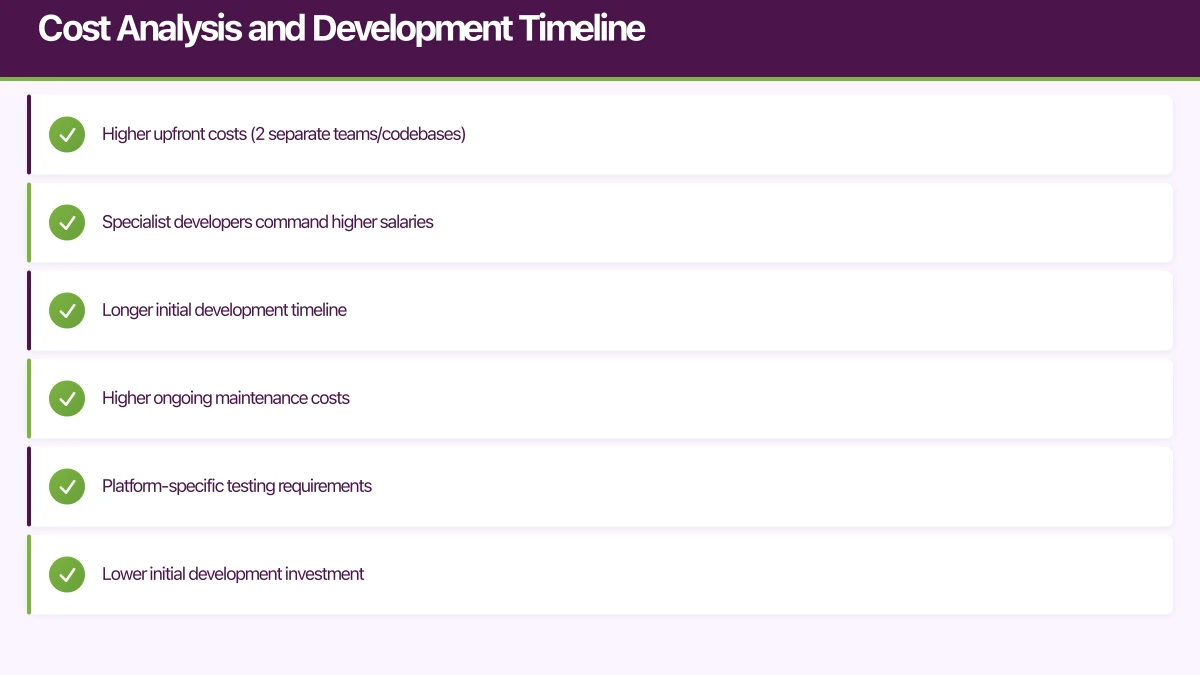Click the checkmark icon beside 'Higher upfront costs'
Viewport: 1200px width, 675px height.
tap(67, 134)
